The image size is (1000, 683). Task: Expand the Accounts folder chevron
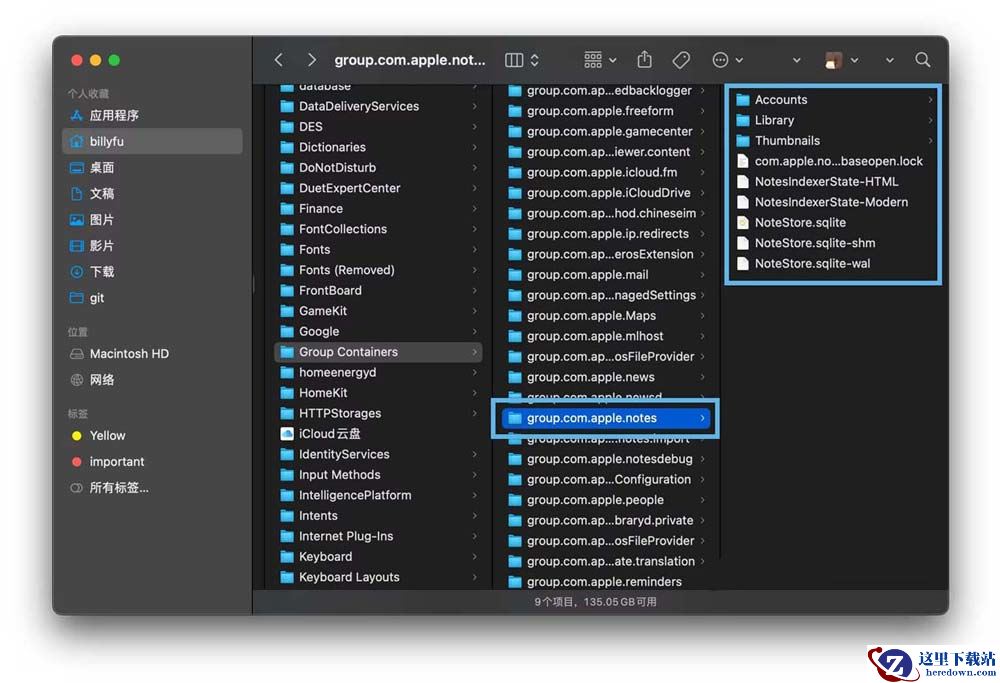tap(930, 100)
